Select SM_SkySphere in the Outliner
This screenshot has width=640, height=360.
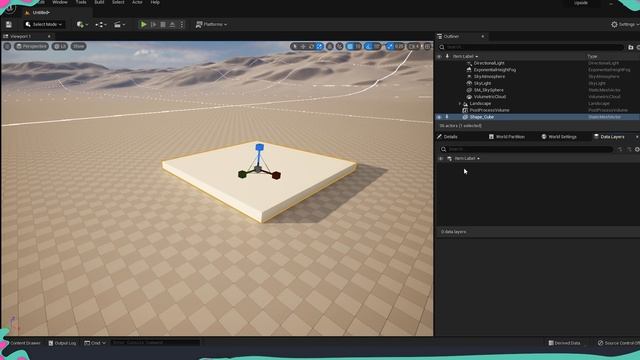tap(489, 90)
